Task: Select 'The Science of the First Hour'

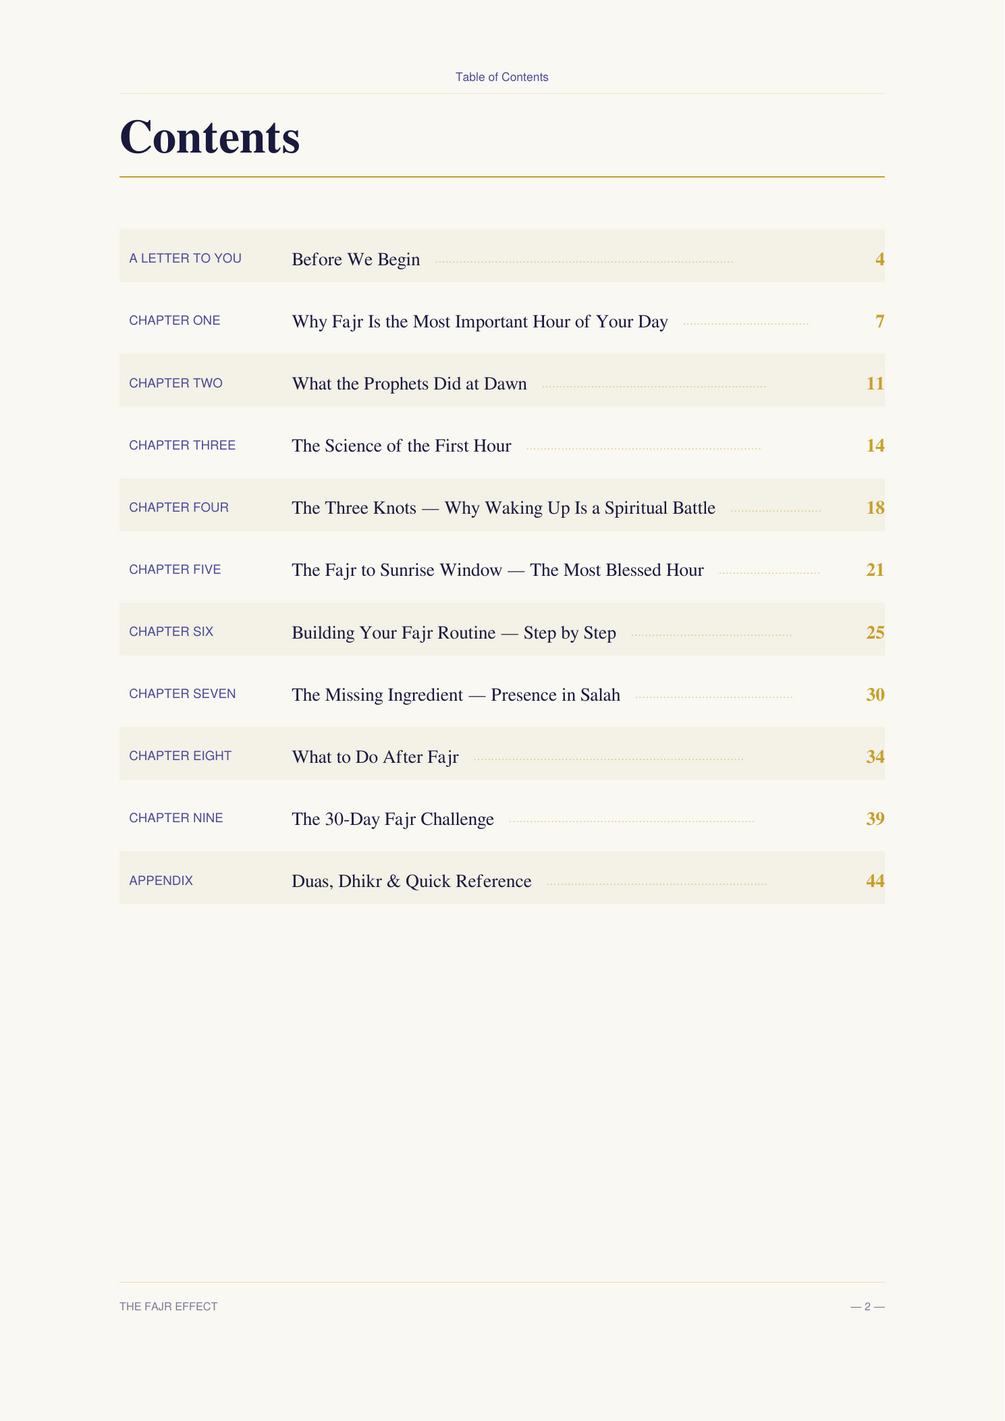Action: point(401,446)
